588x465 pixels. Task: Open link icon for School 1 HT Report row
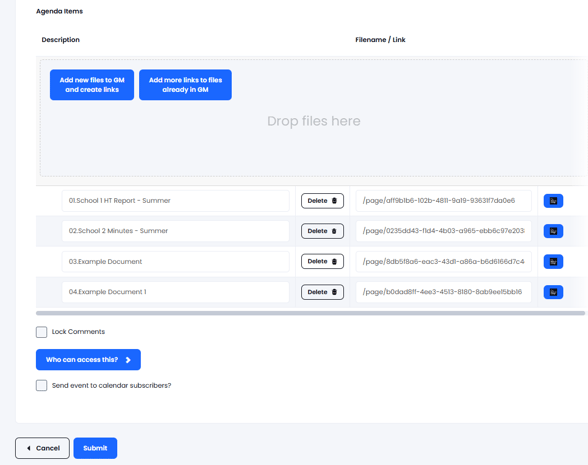click(x=553, y=201)
